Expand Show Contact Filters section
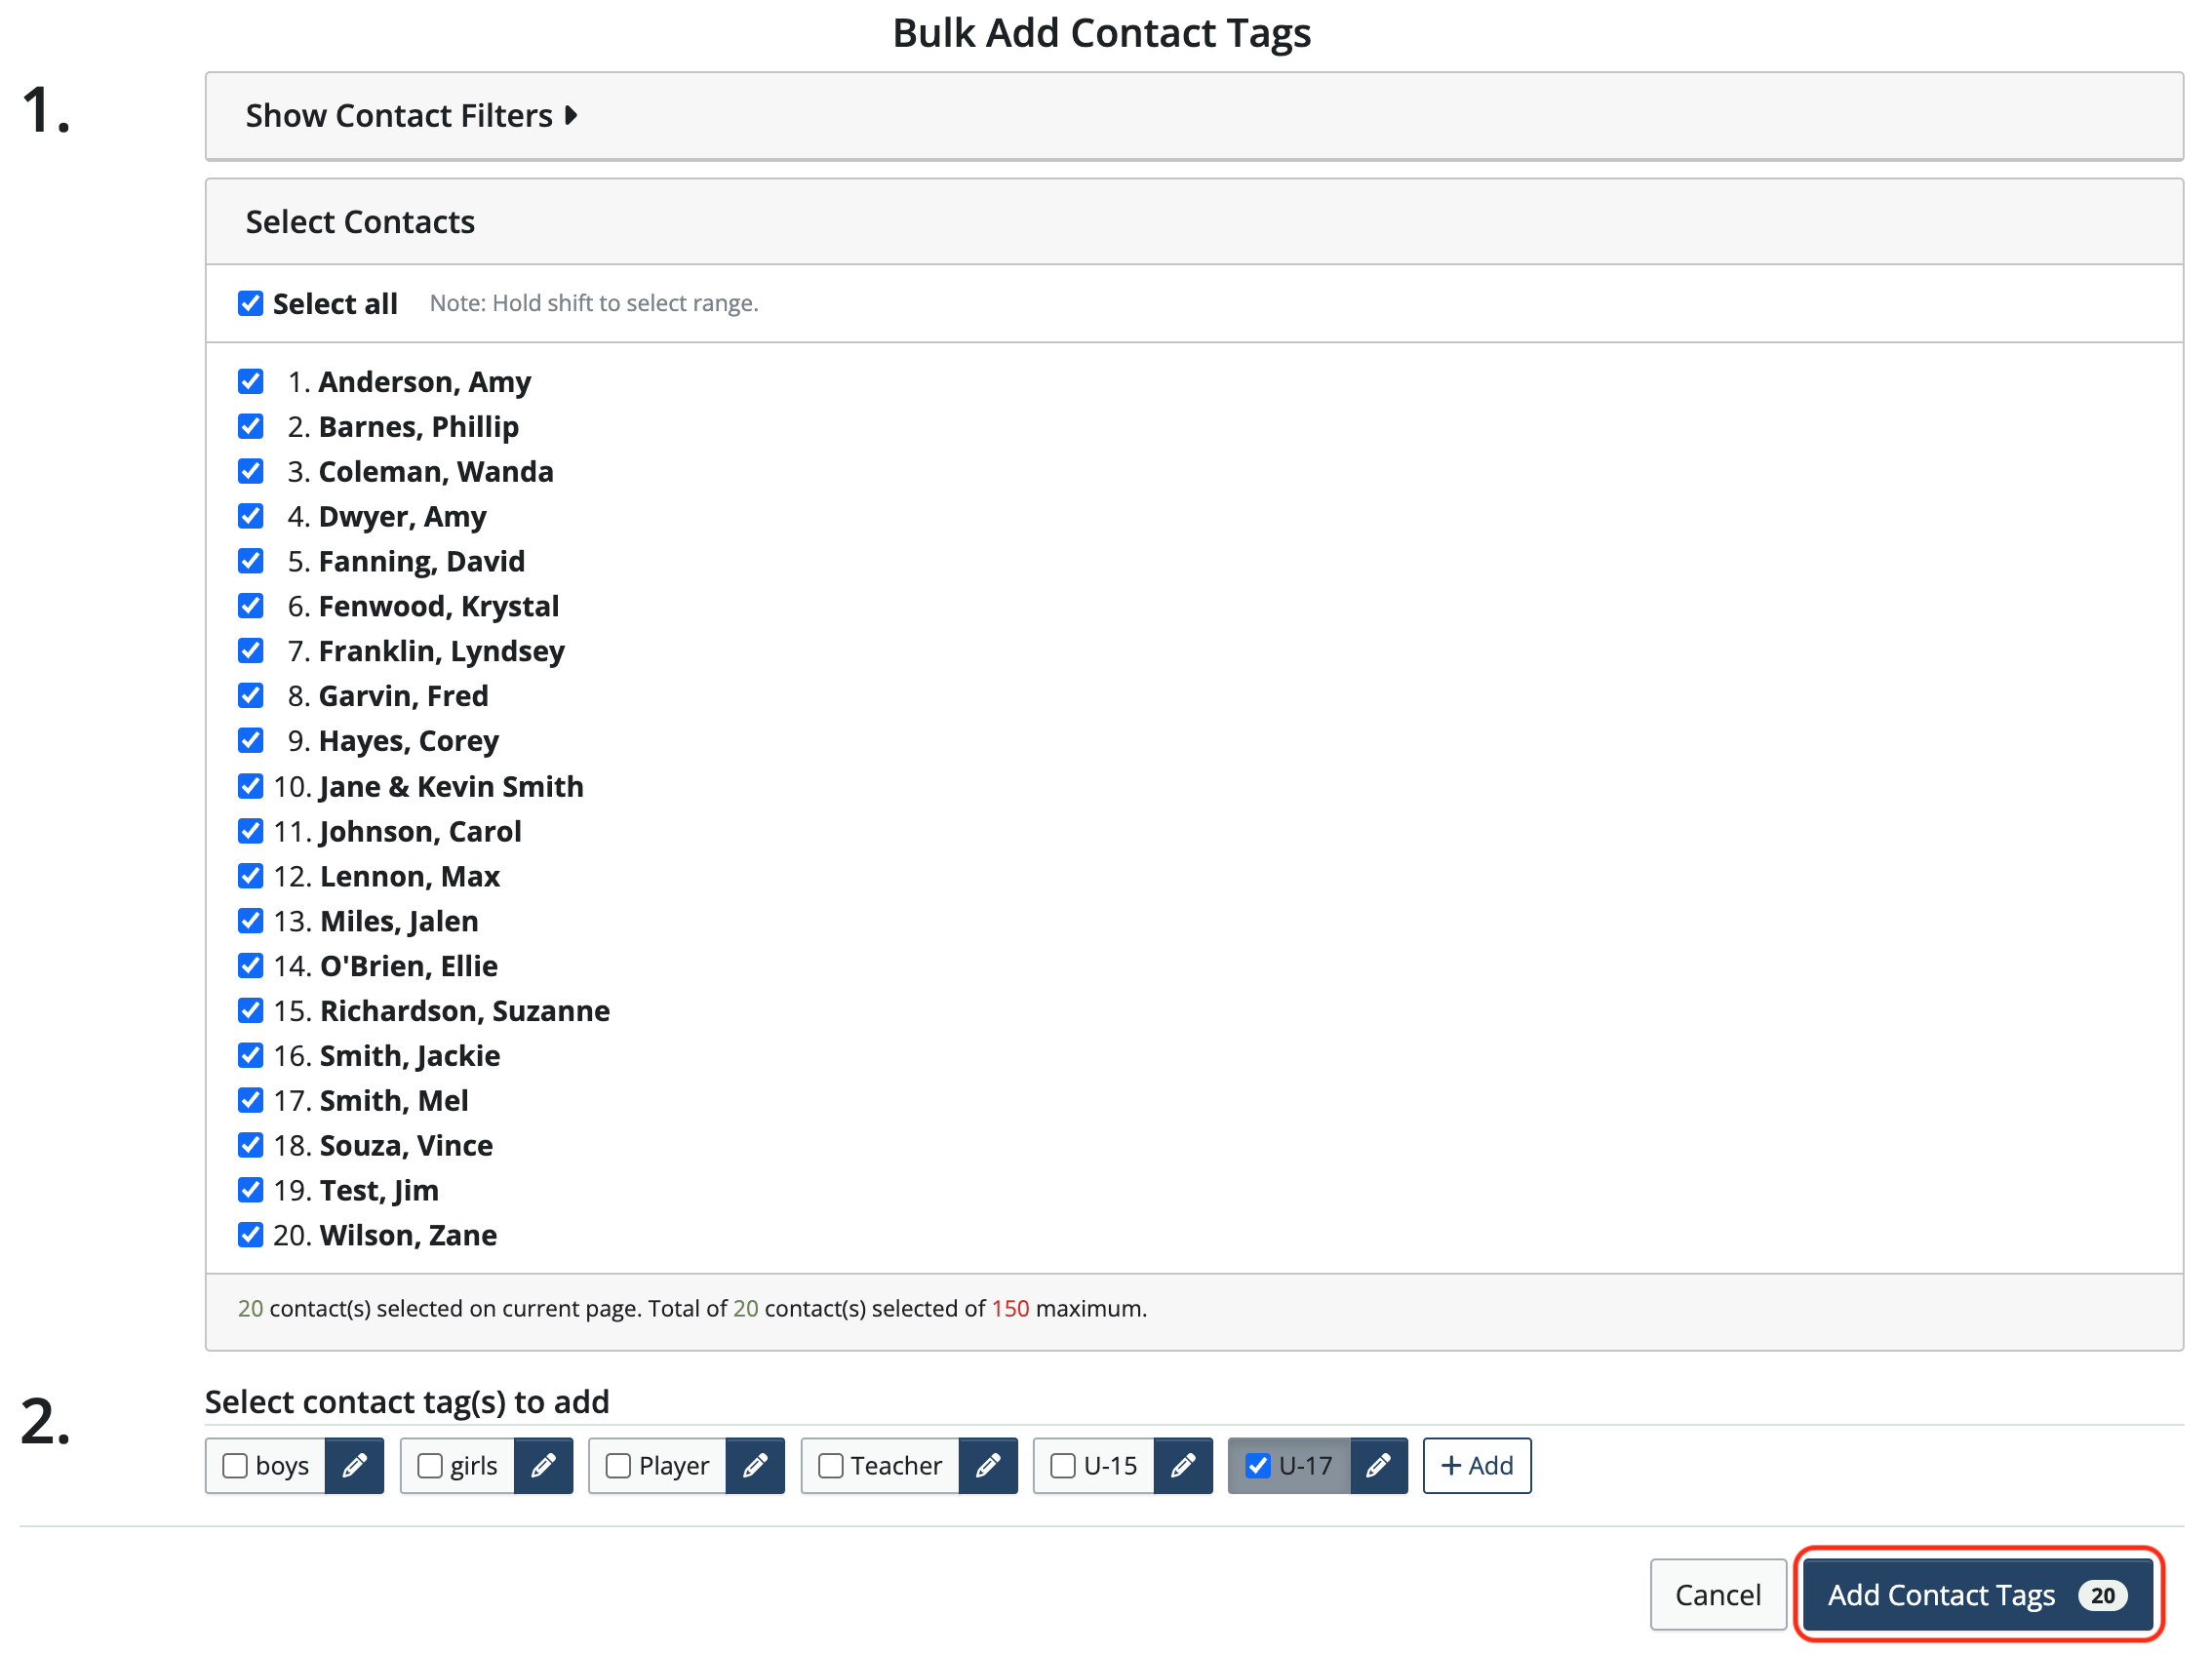 pos(412,116)
